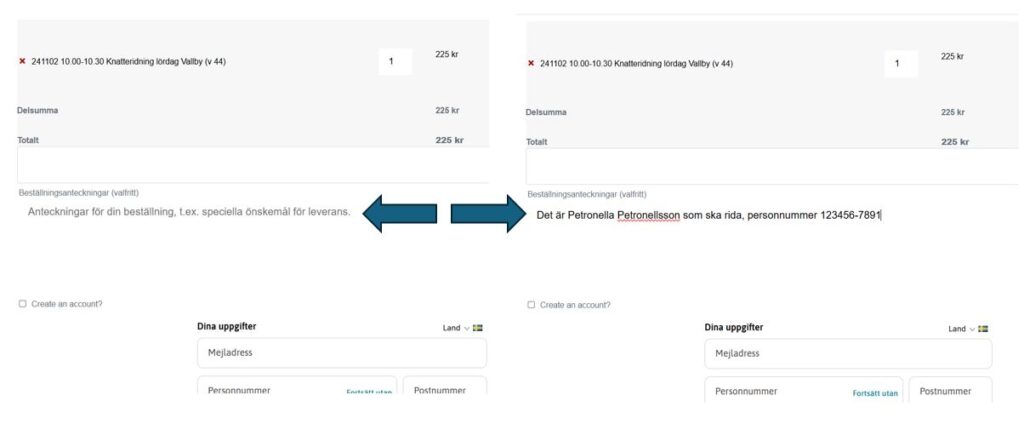Focus Mejladress field in right form
1024x441 pixels.
tap(848, 353)
